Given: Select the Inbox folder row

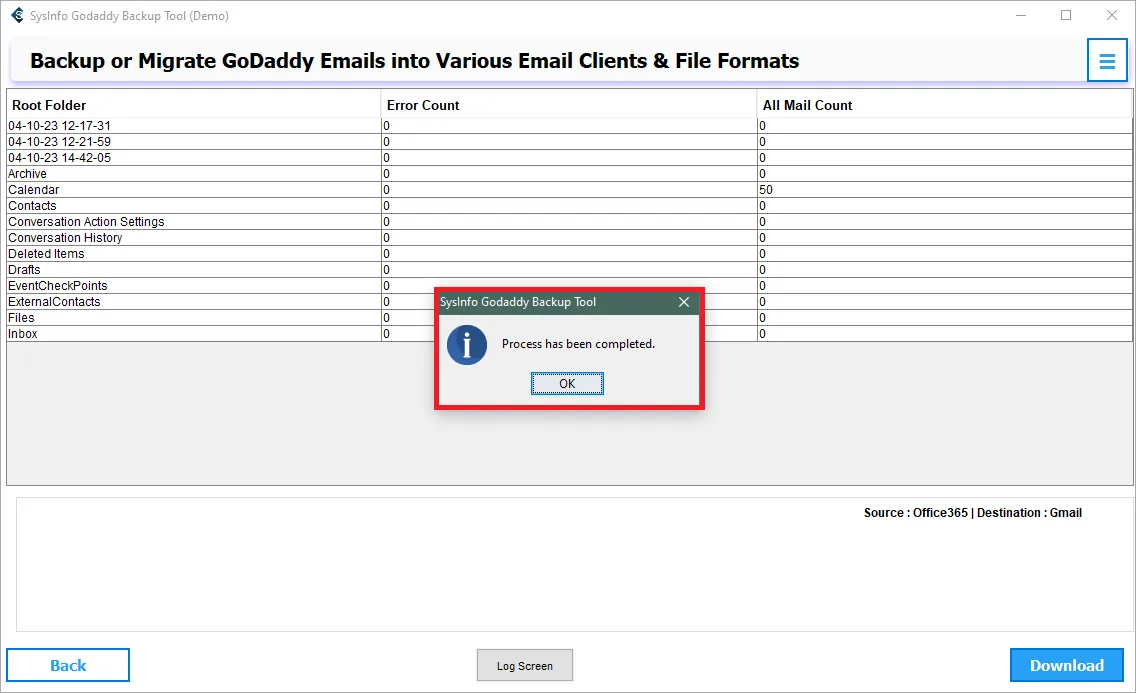Looking at the screenshot, I should pyautogui.click(x=569, y=333).
